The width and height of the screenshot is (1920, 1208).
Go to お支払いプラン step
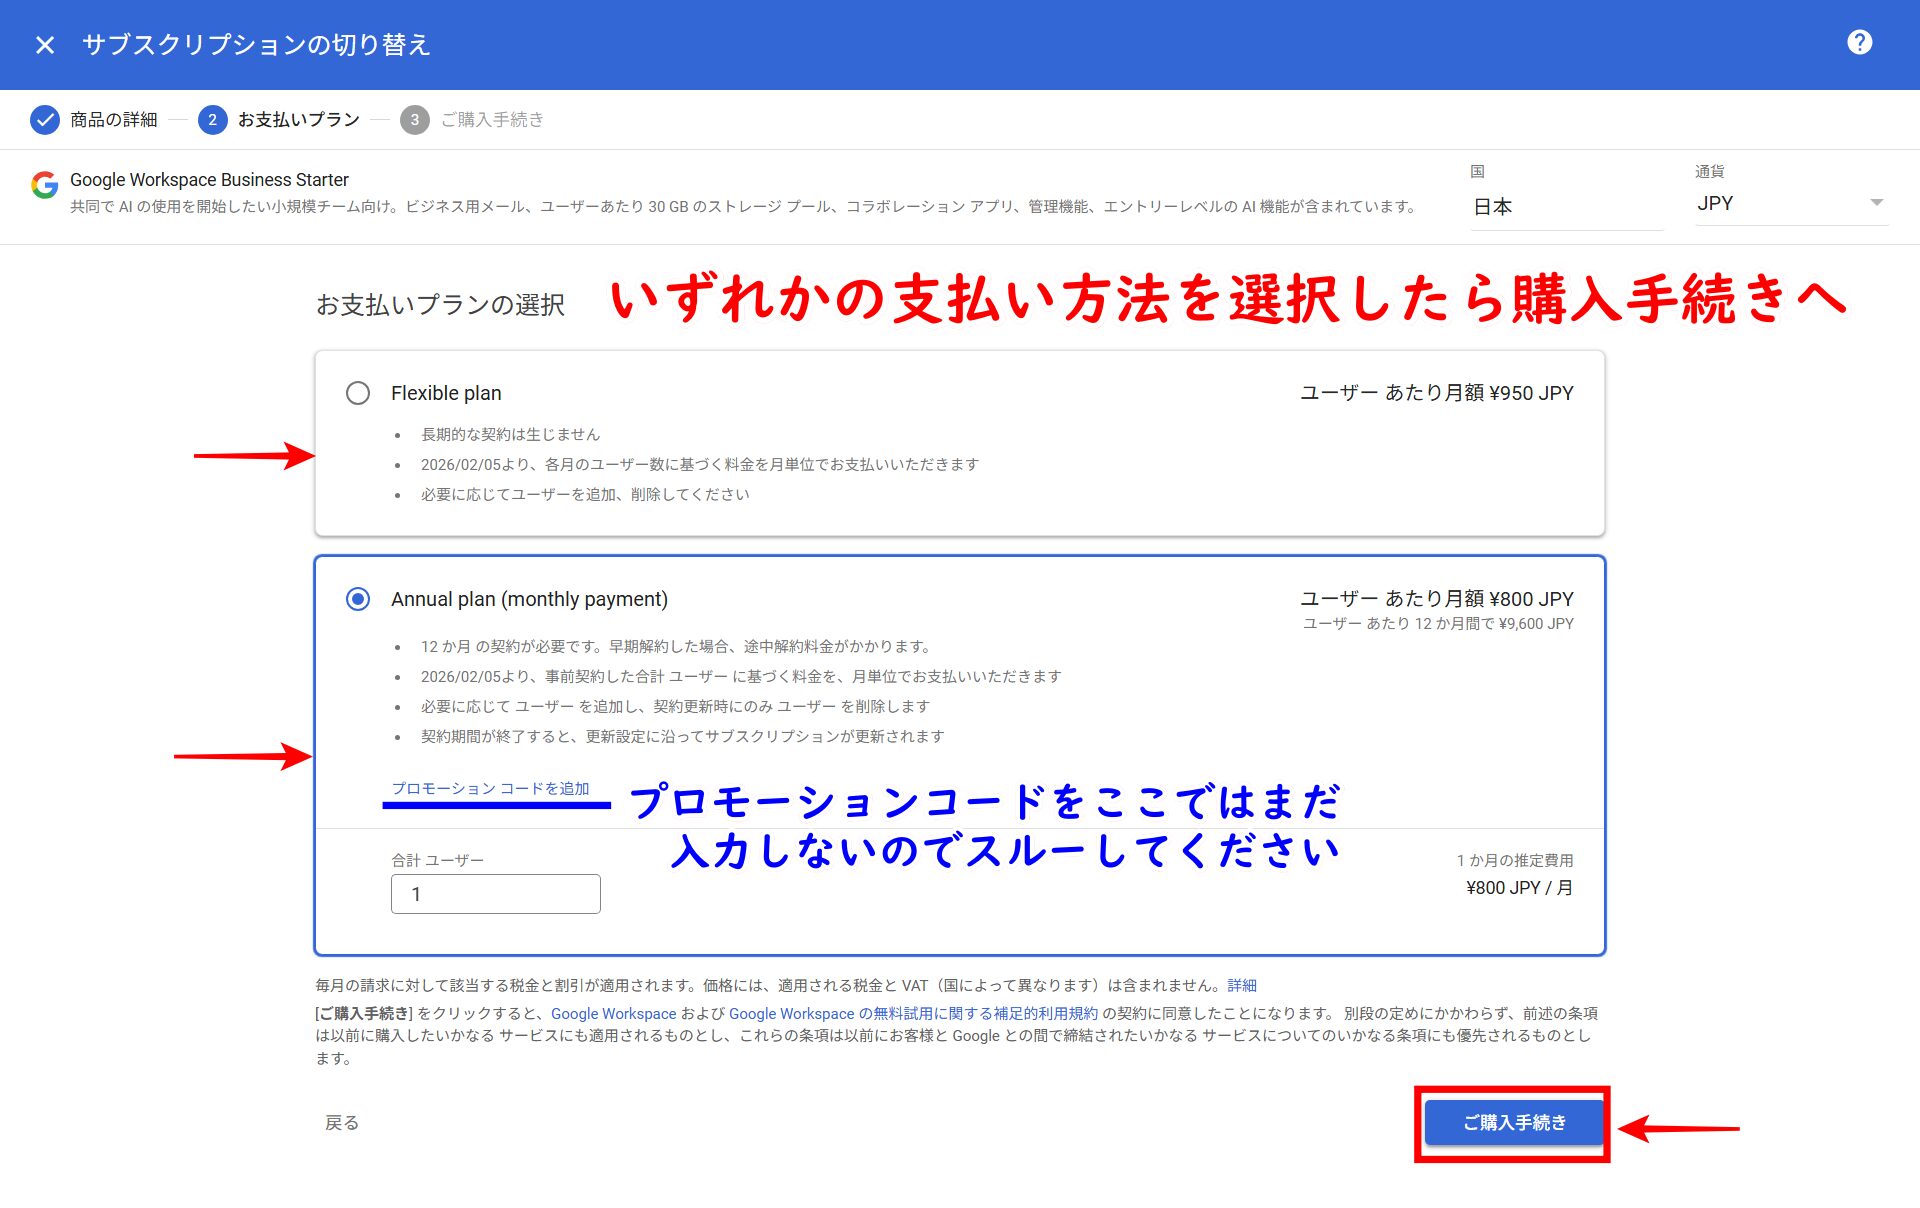[299, 120]
